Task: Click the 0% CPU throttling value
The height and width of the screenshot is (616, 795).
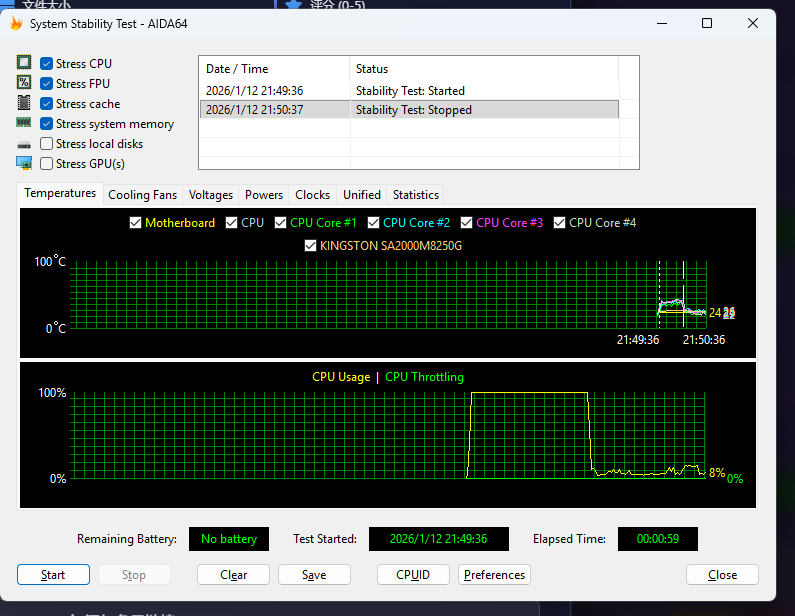Action: (x=735, y=479)
